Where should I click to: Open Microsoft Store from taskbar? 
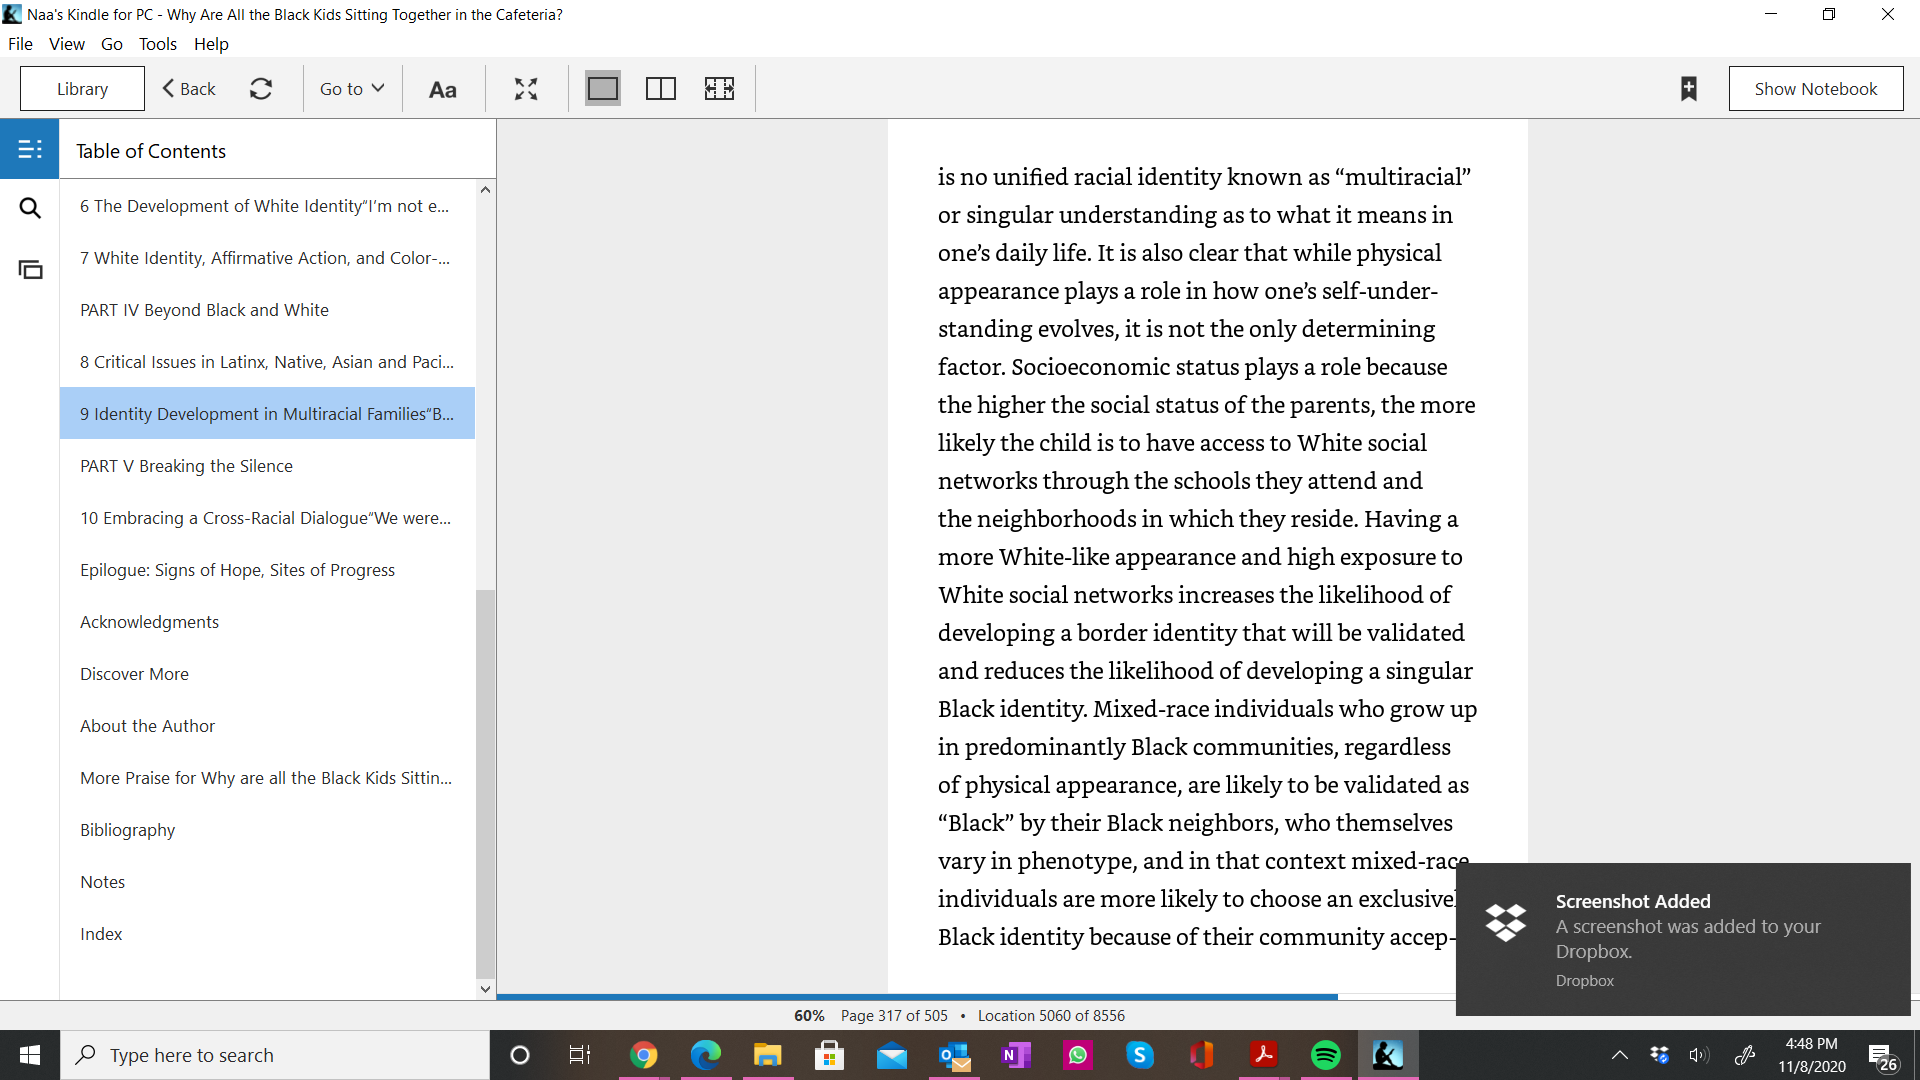point(829,1055)
